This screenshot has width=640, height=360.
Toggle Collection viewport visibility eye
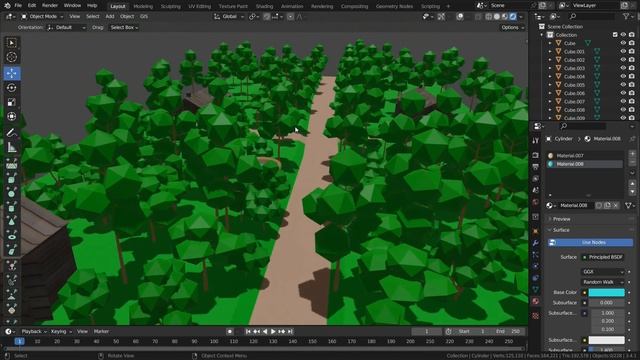(x=623, y=35)
